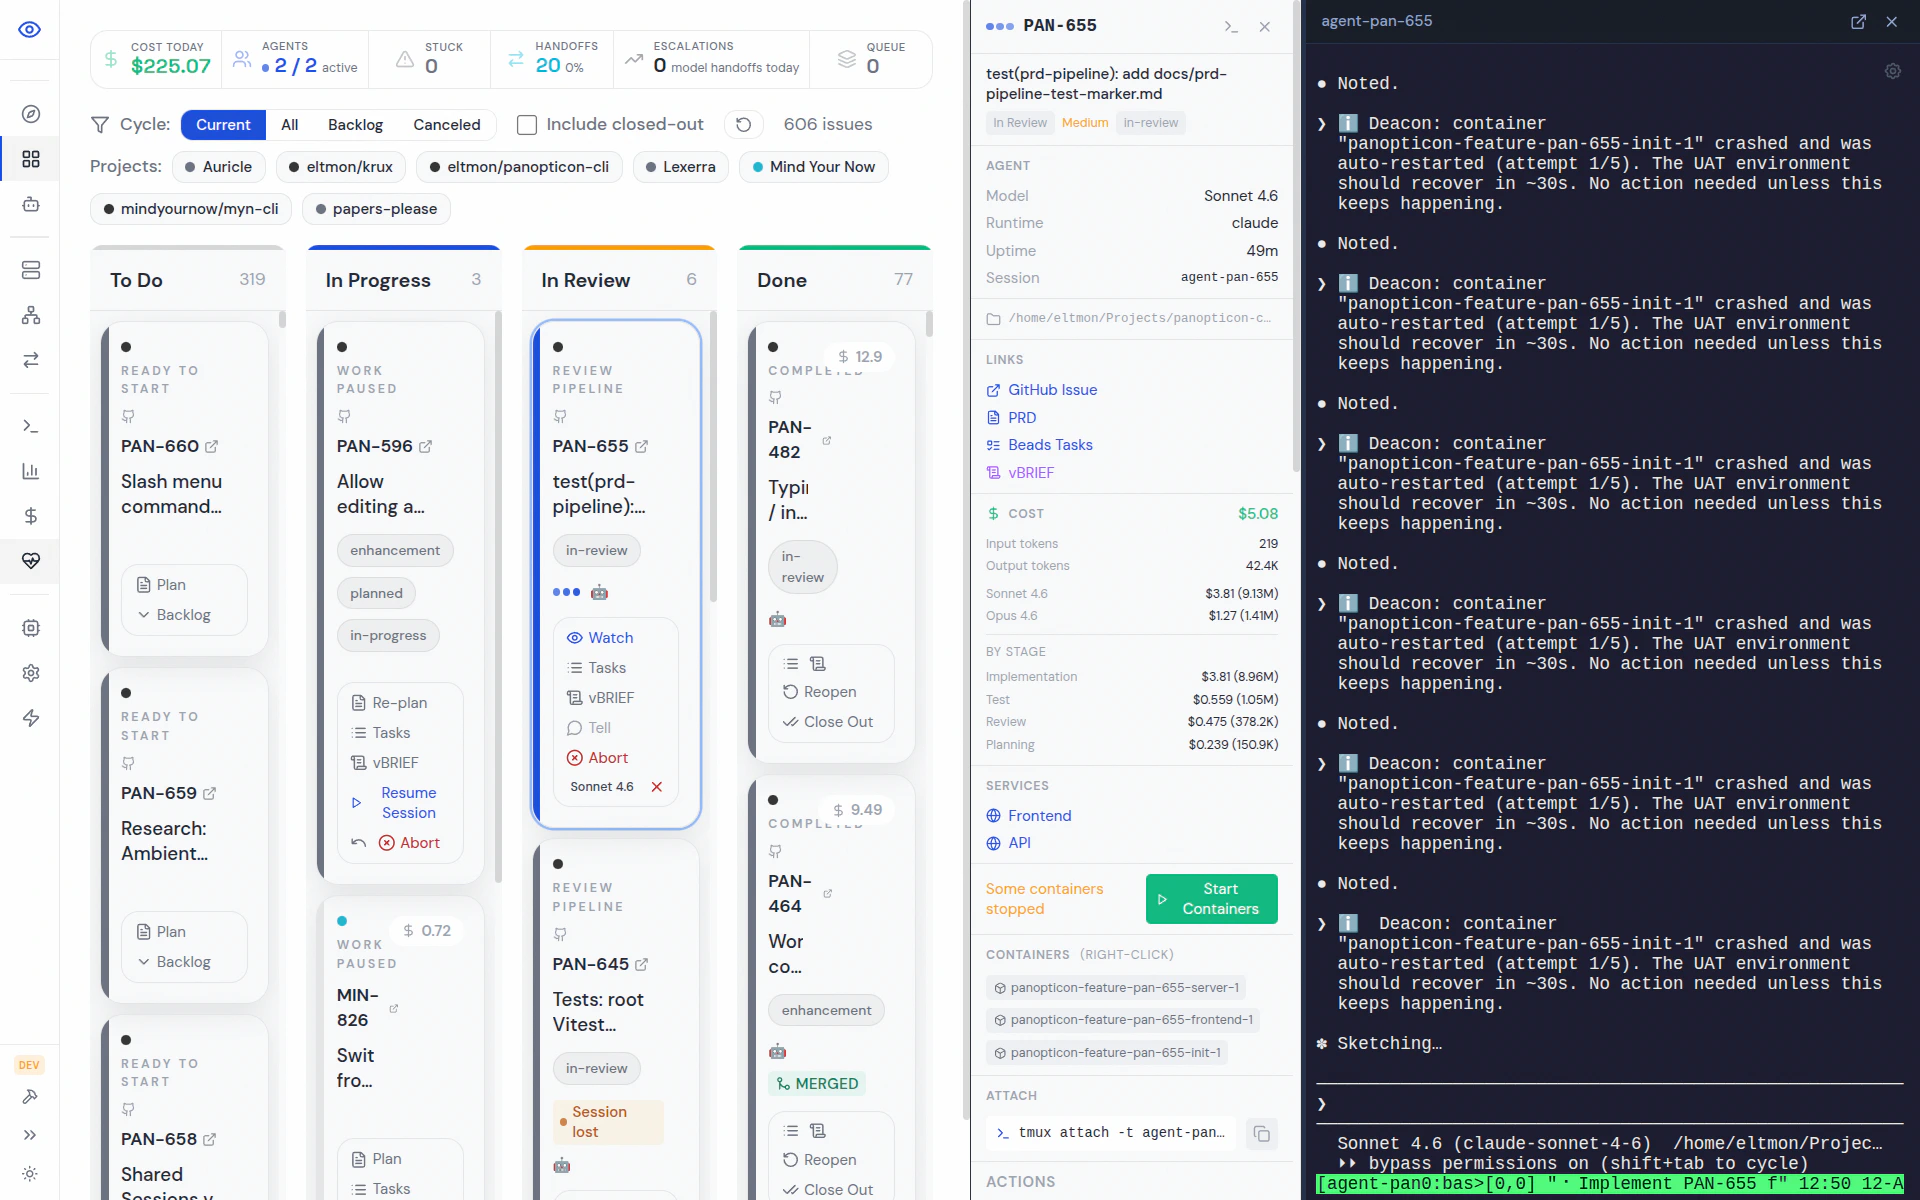Open the In Review column header
Image resolution: width=1920 pixels, height=1200 pixels.
[618, 280]
